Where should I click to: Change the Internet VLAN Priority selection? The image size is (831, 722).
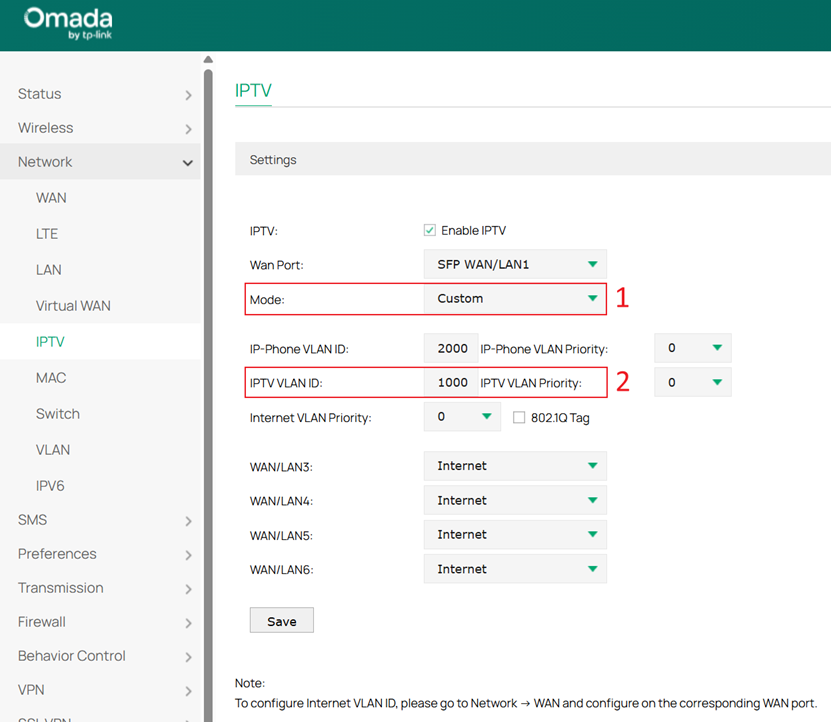point(462,417)
